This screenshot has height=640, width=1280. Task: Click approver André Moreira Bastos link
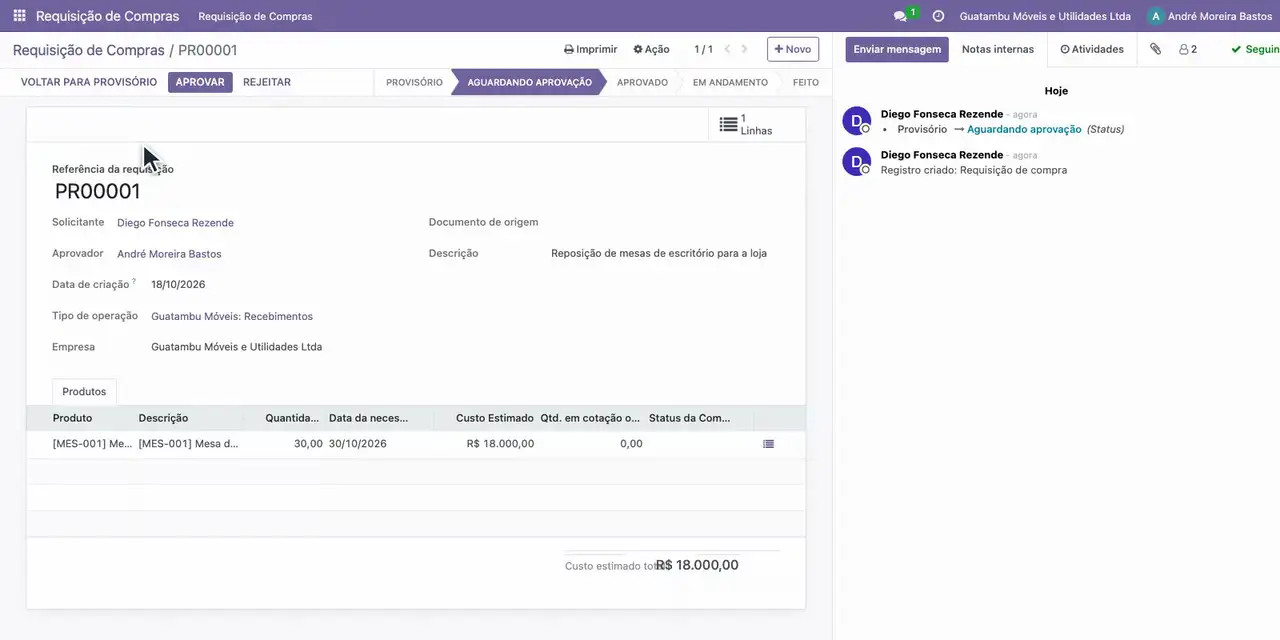click(x=169, y=254)
